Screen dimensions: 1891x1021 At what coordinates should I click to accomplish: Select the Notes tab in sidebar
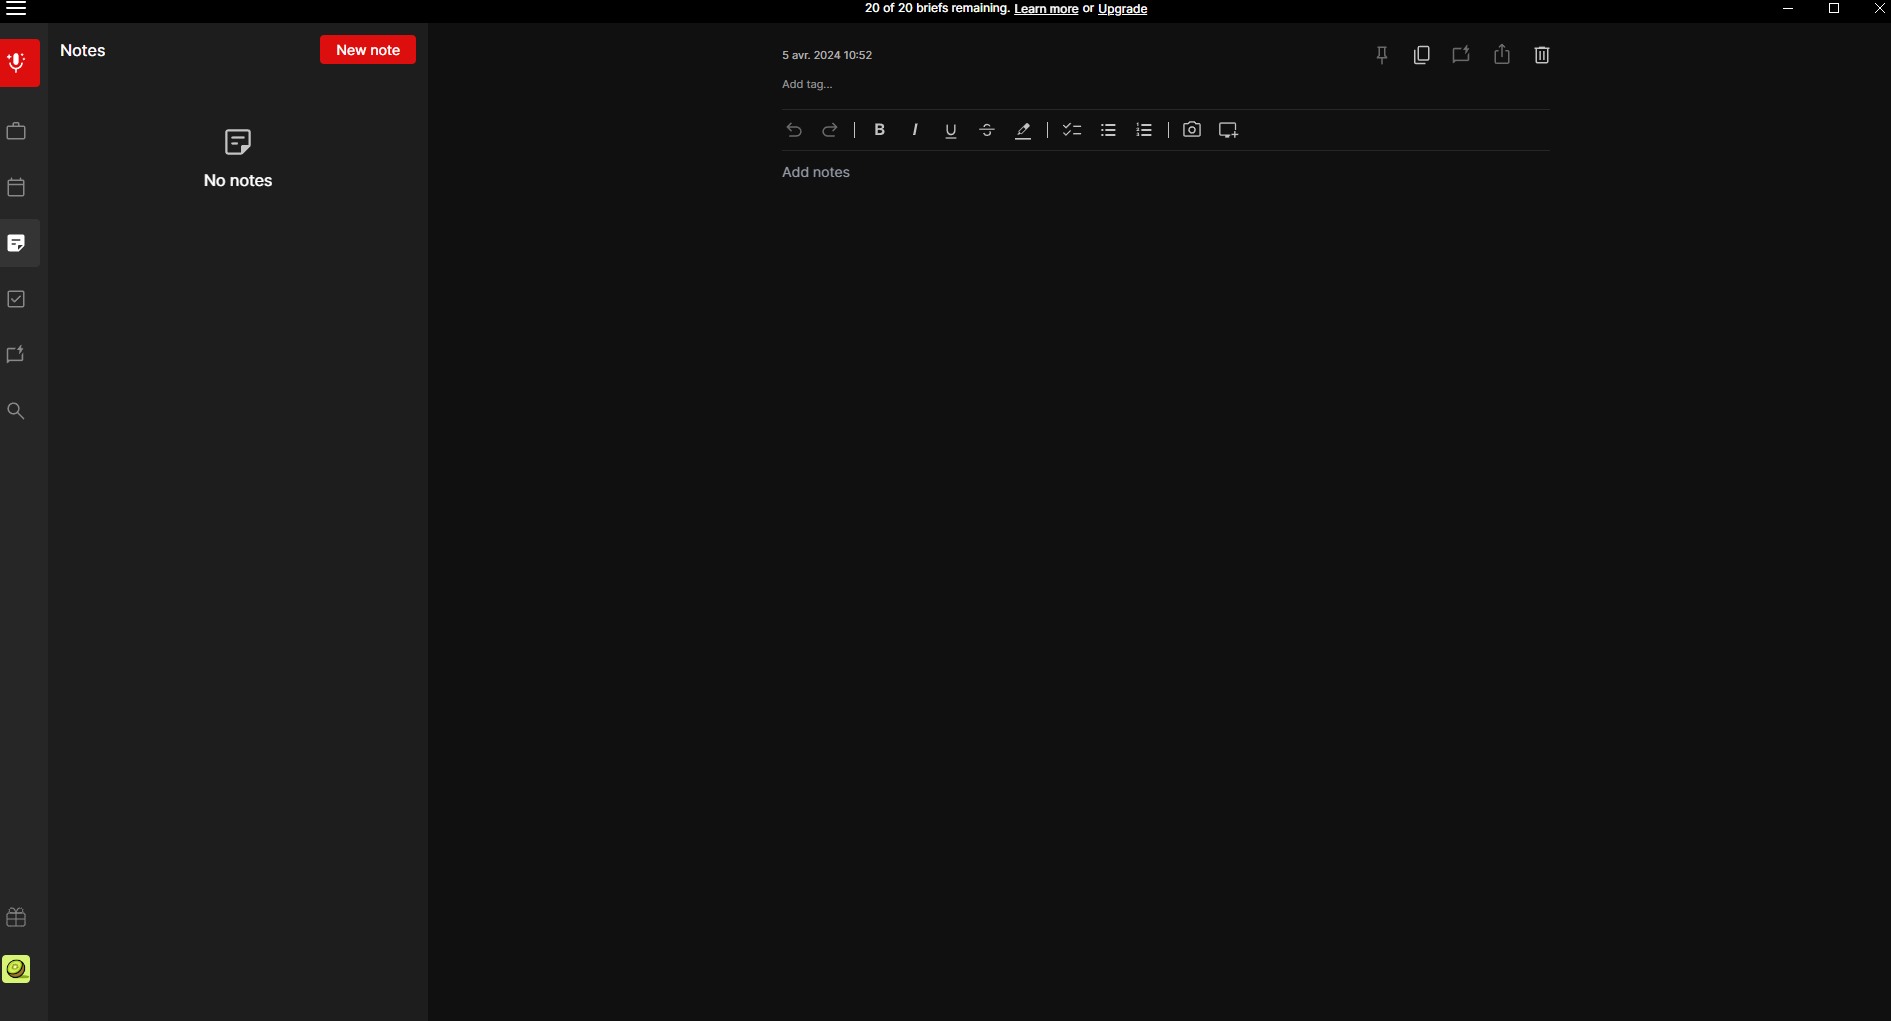(17, 243)
